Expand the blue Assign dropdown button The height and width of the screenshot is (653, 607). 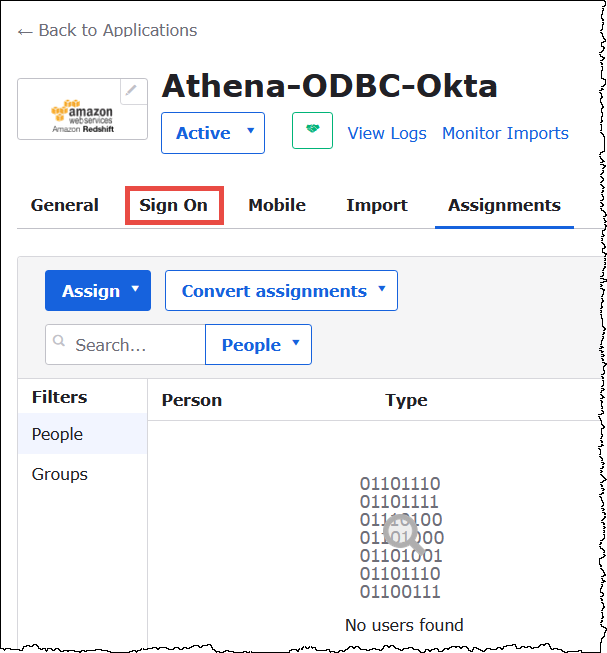(98, 291)
